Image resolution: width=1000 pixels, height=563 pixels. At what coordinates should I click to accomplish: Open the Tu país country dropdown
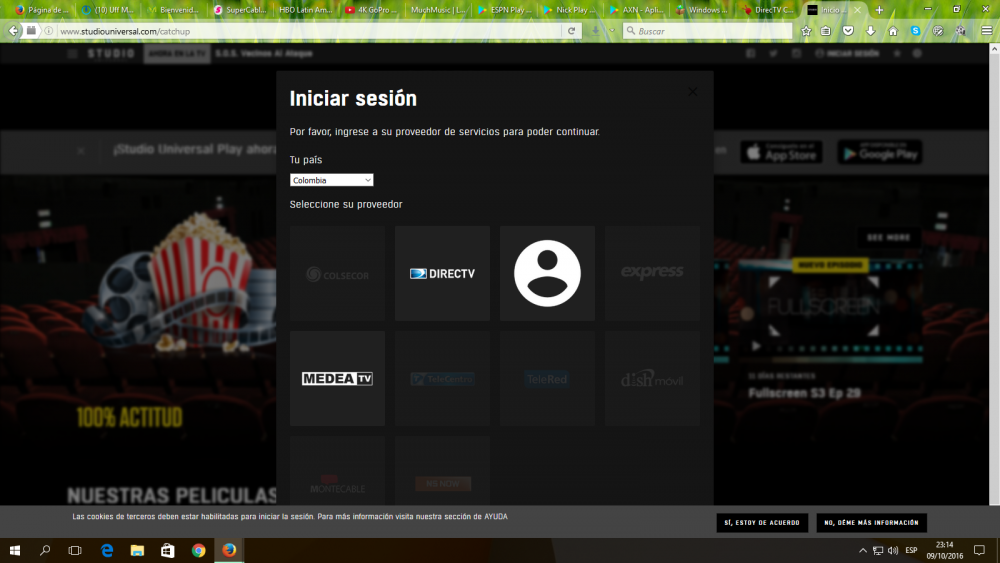click(x=331, y=180)
